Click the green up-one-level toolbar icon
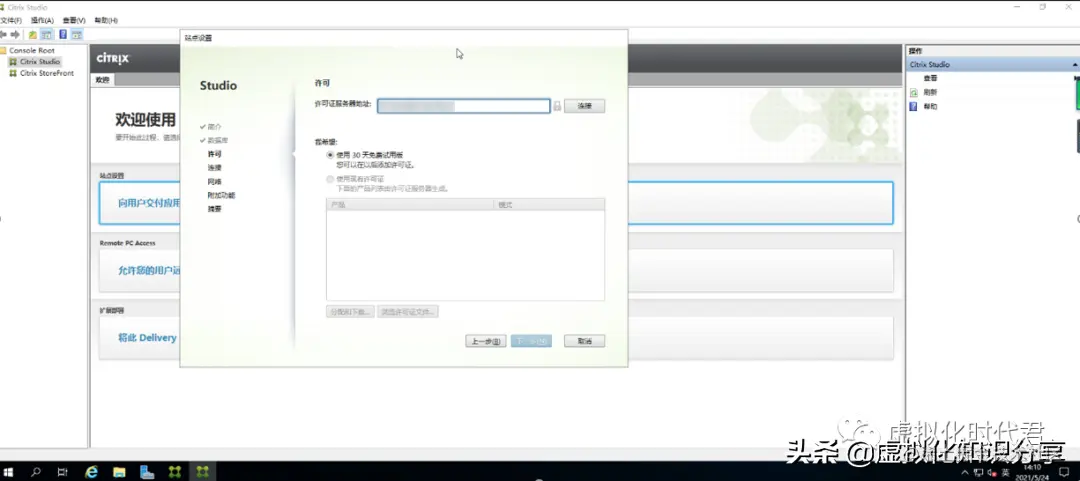The width and height of the screenshot is (1080, 481). [32, 34]
